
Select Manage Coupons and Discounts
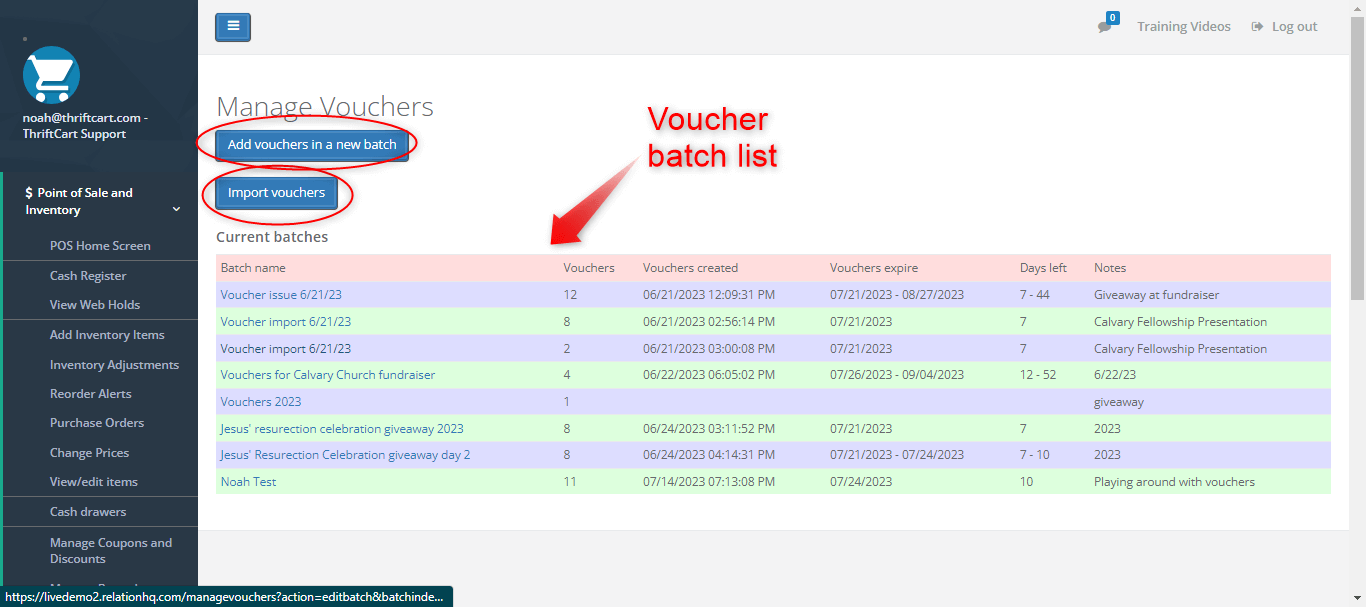[x=112, y=551]
